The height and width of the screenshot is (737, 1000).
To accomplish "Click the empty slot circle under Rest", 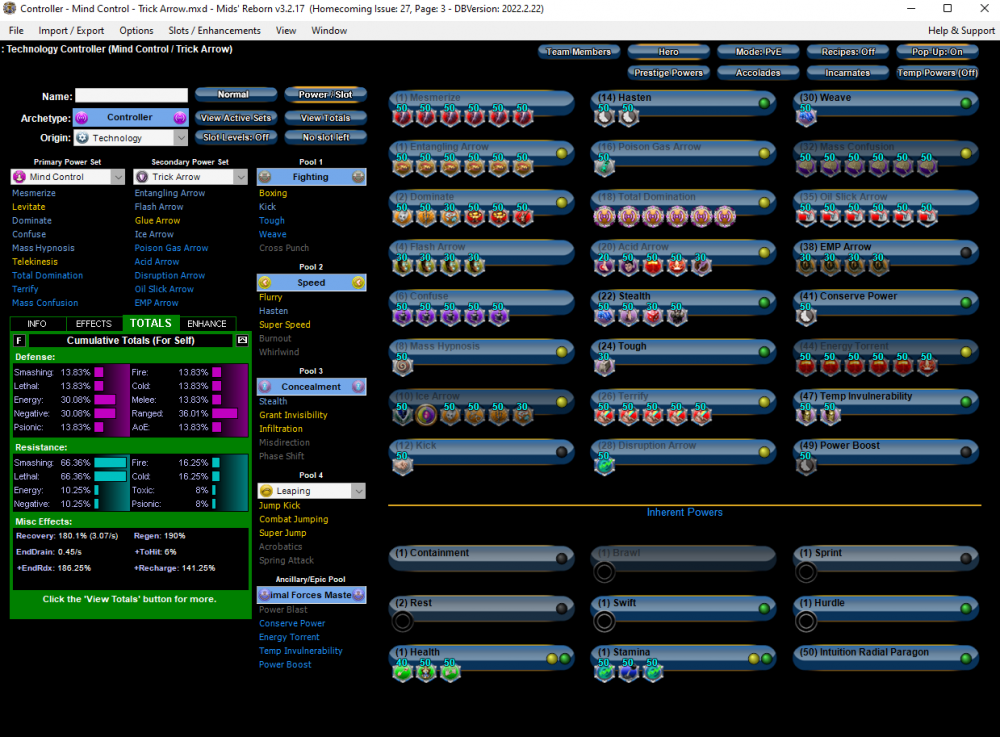I will click(402, 622).
